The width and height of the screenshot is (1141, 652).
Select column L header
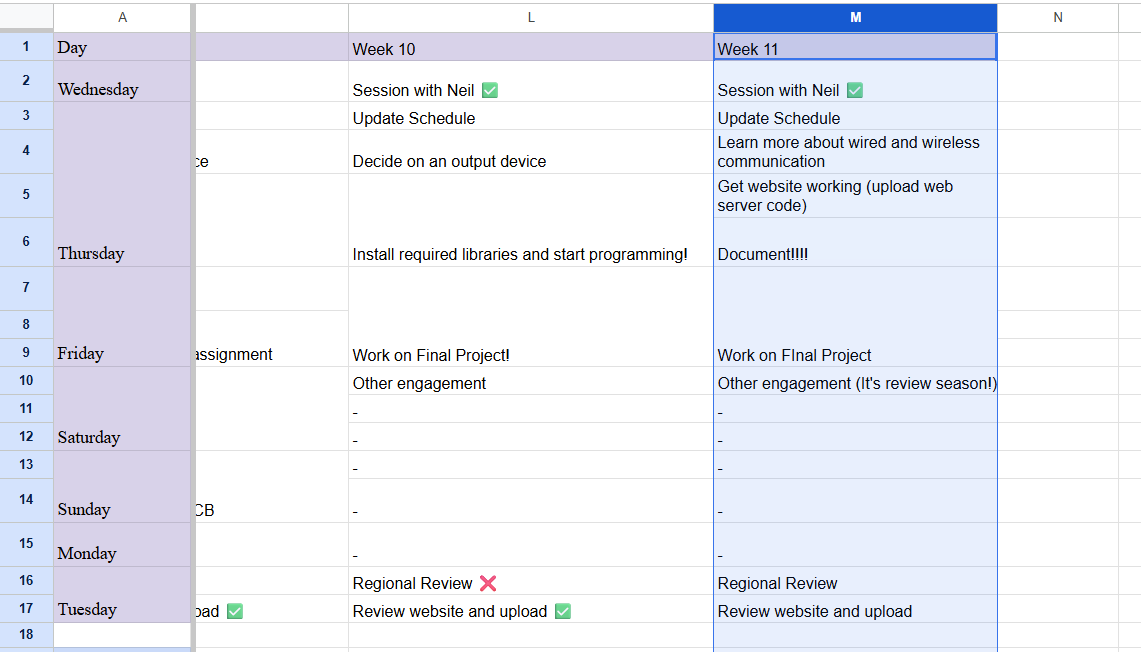(x=531, y=17)
